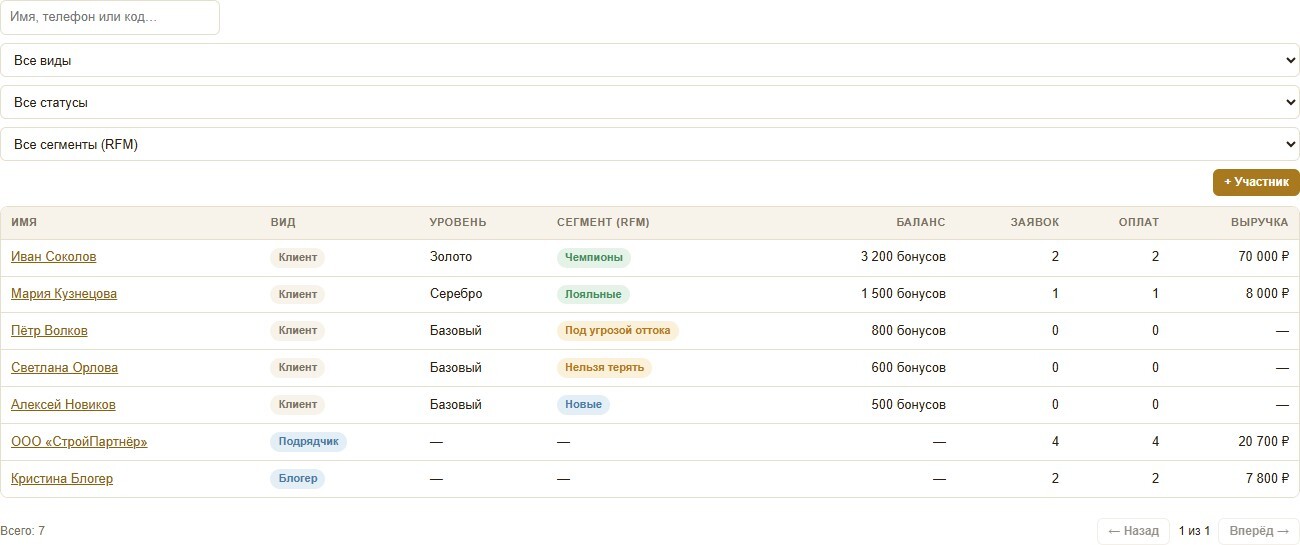Click the 'Новые' segment badge
Image resolution: width=1300 pixels, height=545 pixels.
coord(584,405)
